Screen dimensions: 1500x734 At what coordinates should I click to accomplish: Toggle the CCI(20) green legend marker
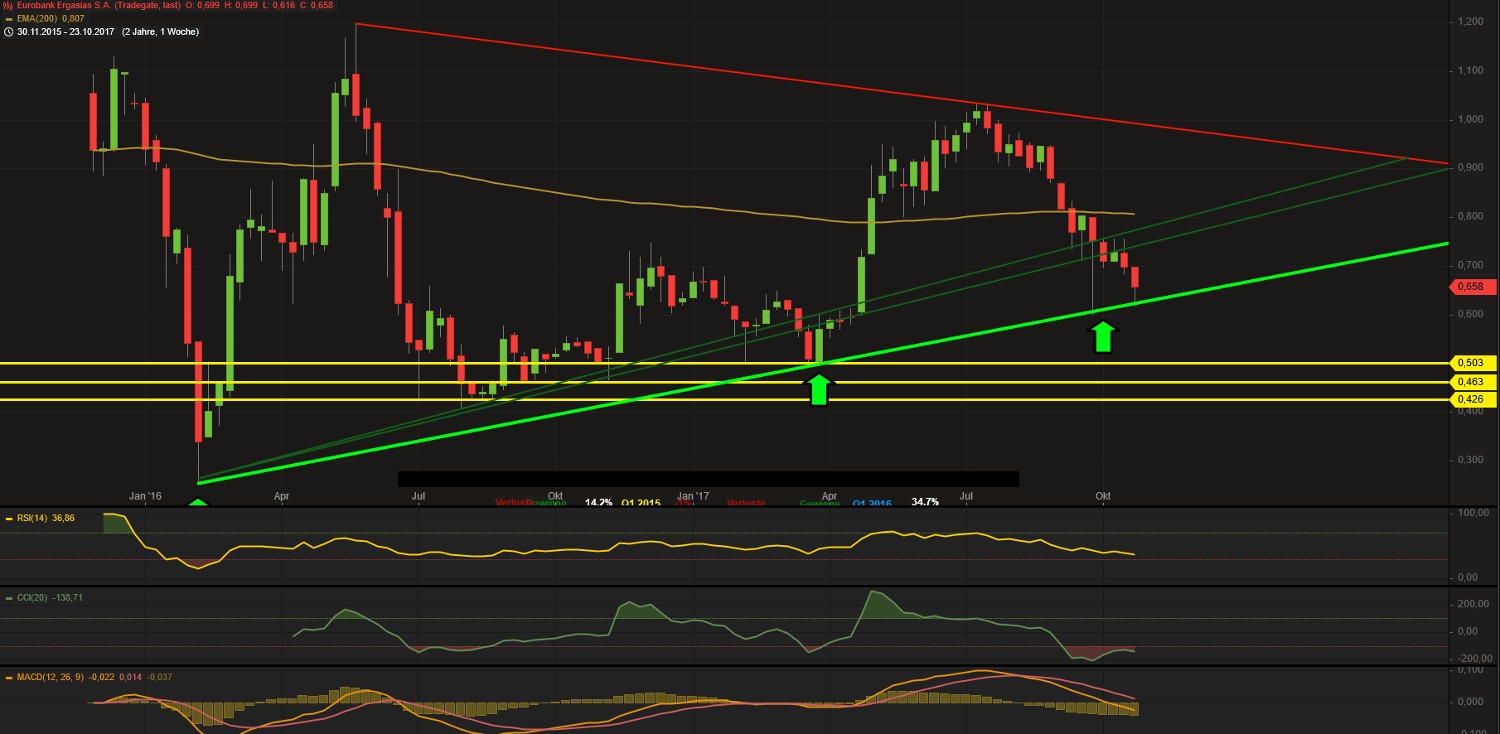click(8, 597)
